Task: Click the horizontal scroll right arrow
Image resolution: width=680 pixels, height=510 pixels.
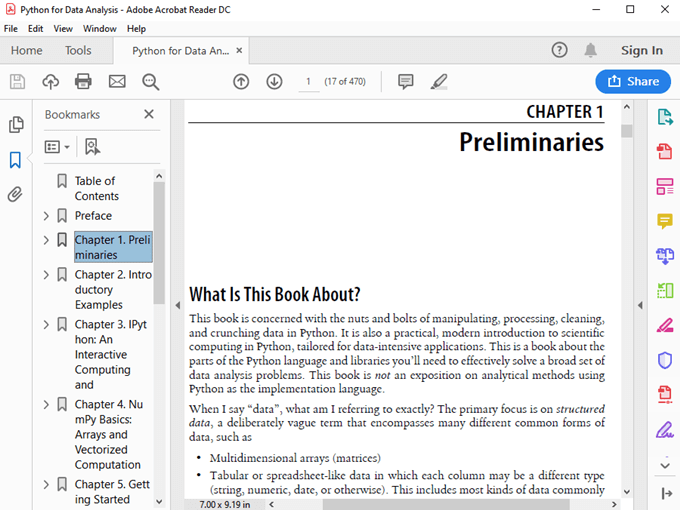Action: click(x=614, y=504)
